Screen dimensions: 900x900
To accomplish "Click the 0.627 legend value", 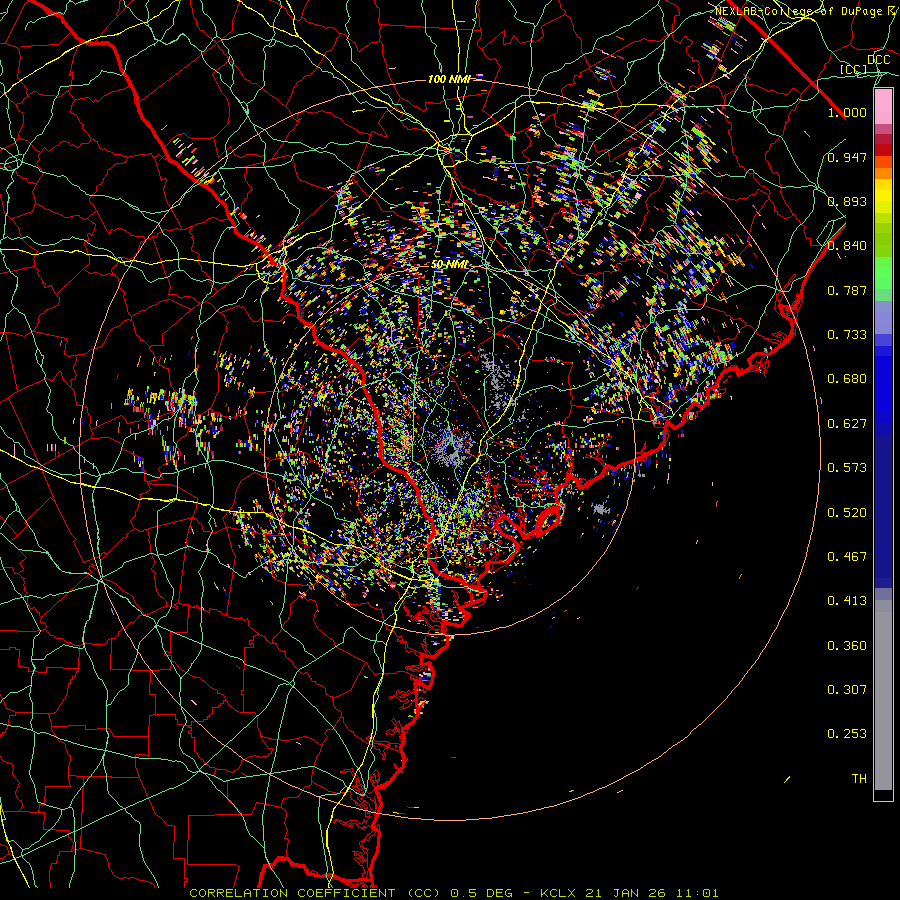I will coord(847,424).
